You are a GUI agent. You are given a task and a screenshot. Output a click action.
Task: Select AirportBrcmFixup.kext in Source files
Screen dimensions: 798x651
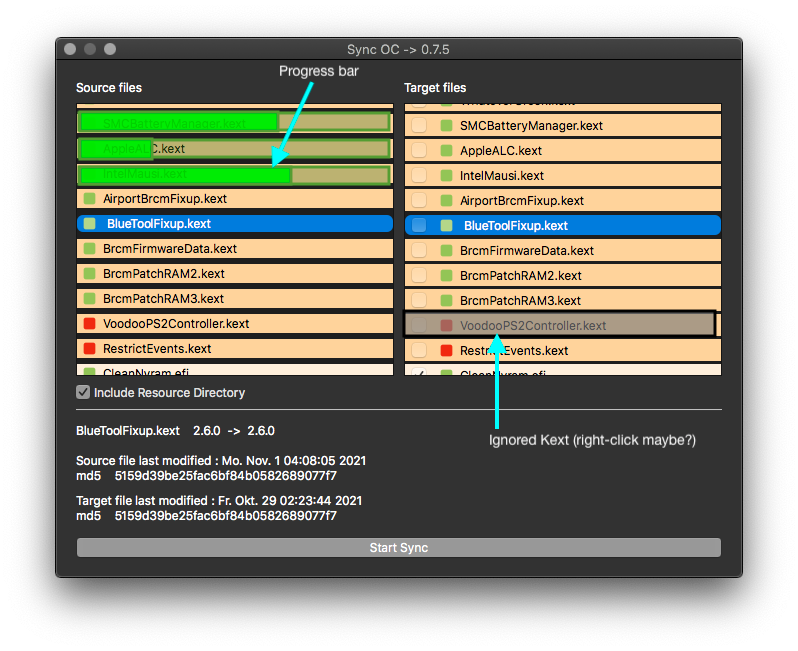coord(235,199)
